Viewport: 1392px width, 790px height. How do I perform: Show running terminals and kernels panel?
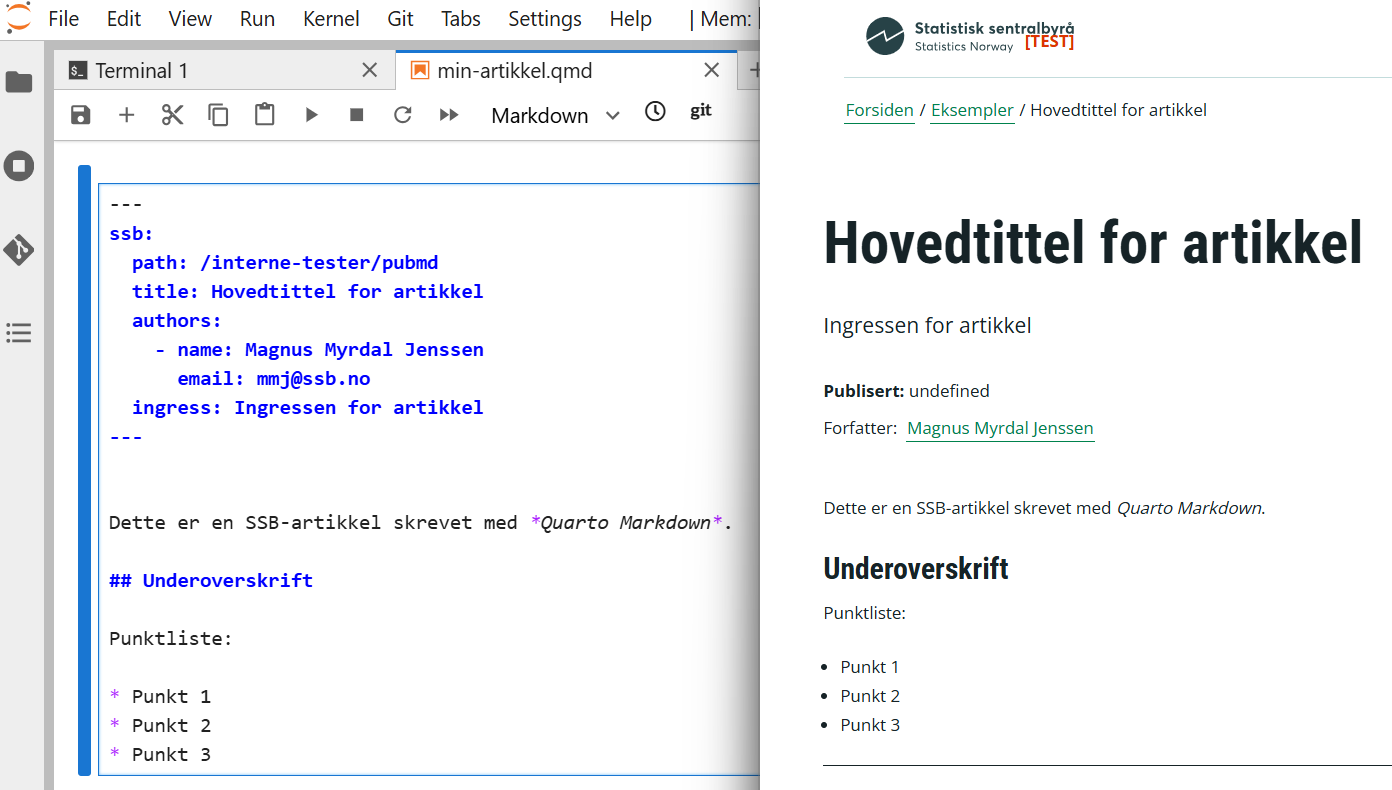pyautogui.click(x=19, y=165)
